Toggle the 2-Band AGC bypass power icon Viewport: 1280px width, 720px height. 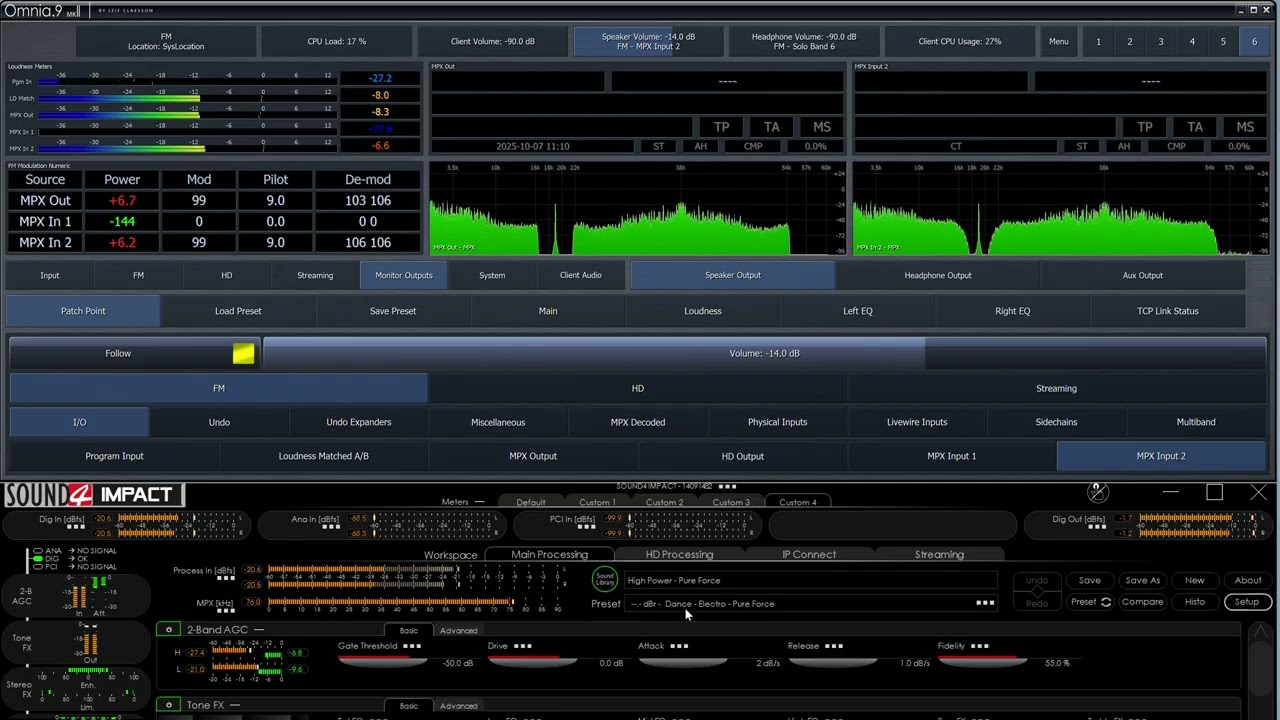[169, 630]
